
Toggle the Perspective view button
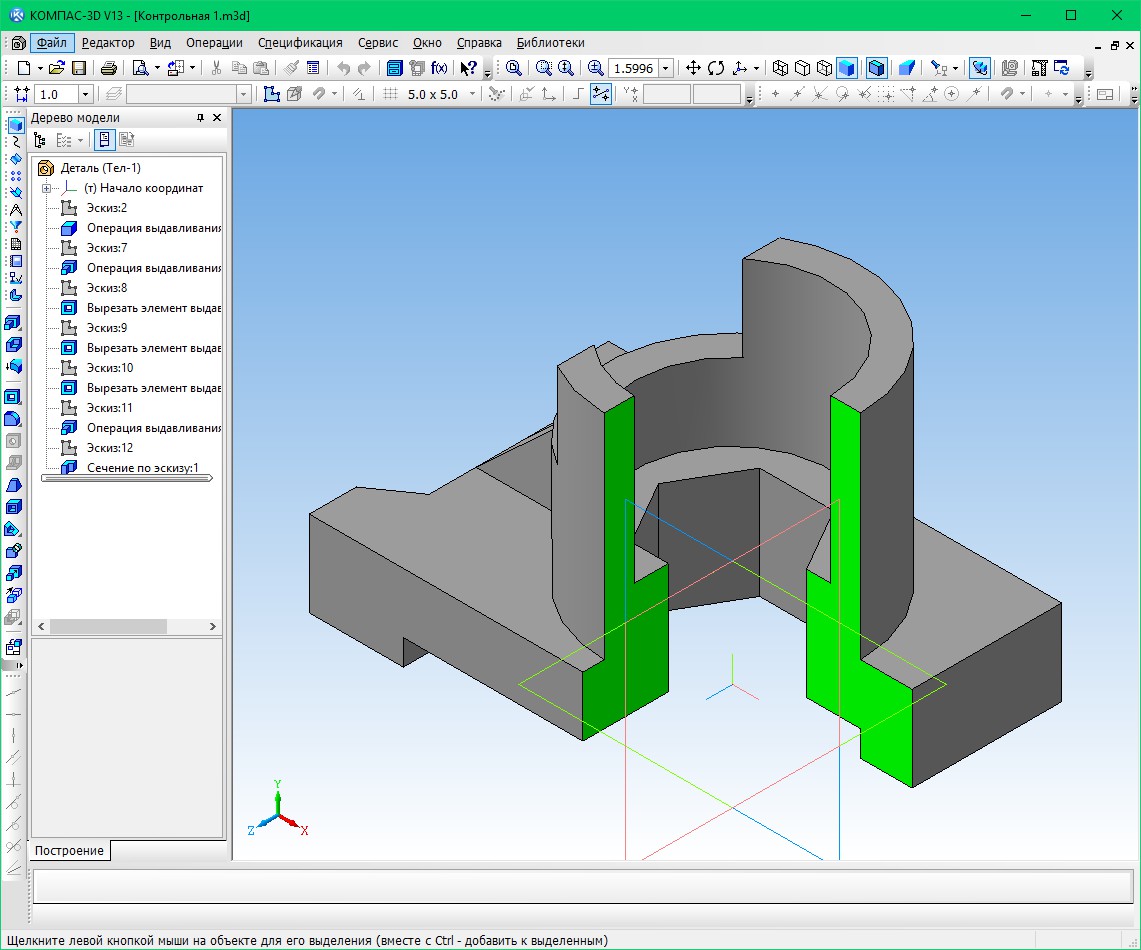point(907,68)
